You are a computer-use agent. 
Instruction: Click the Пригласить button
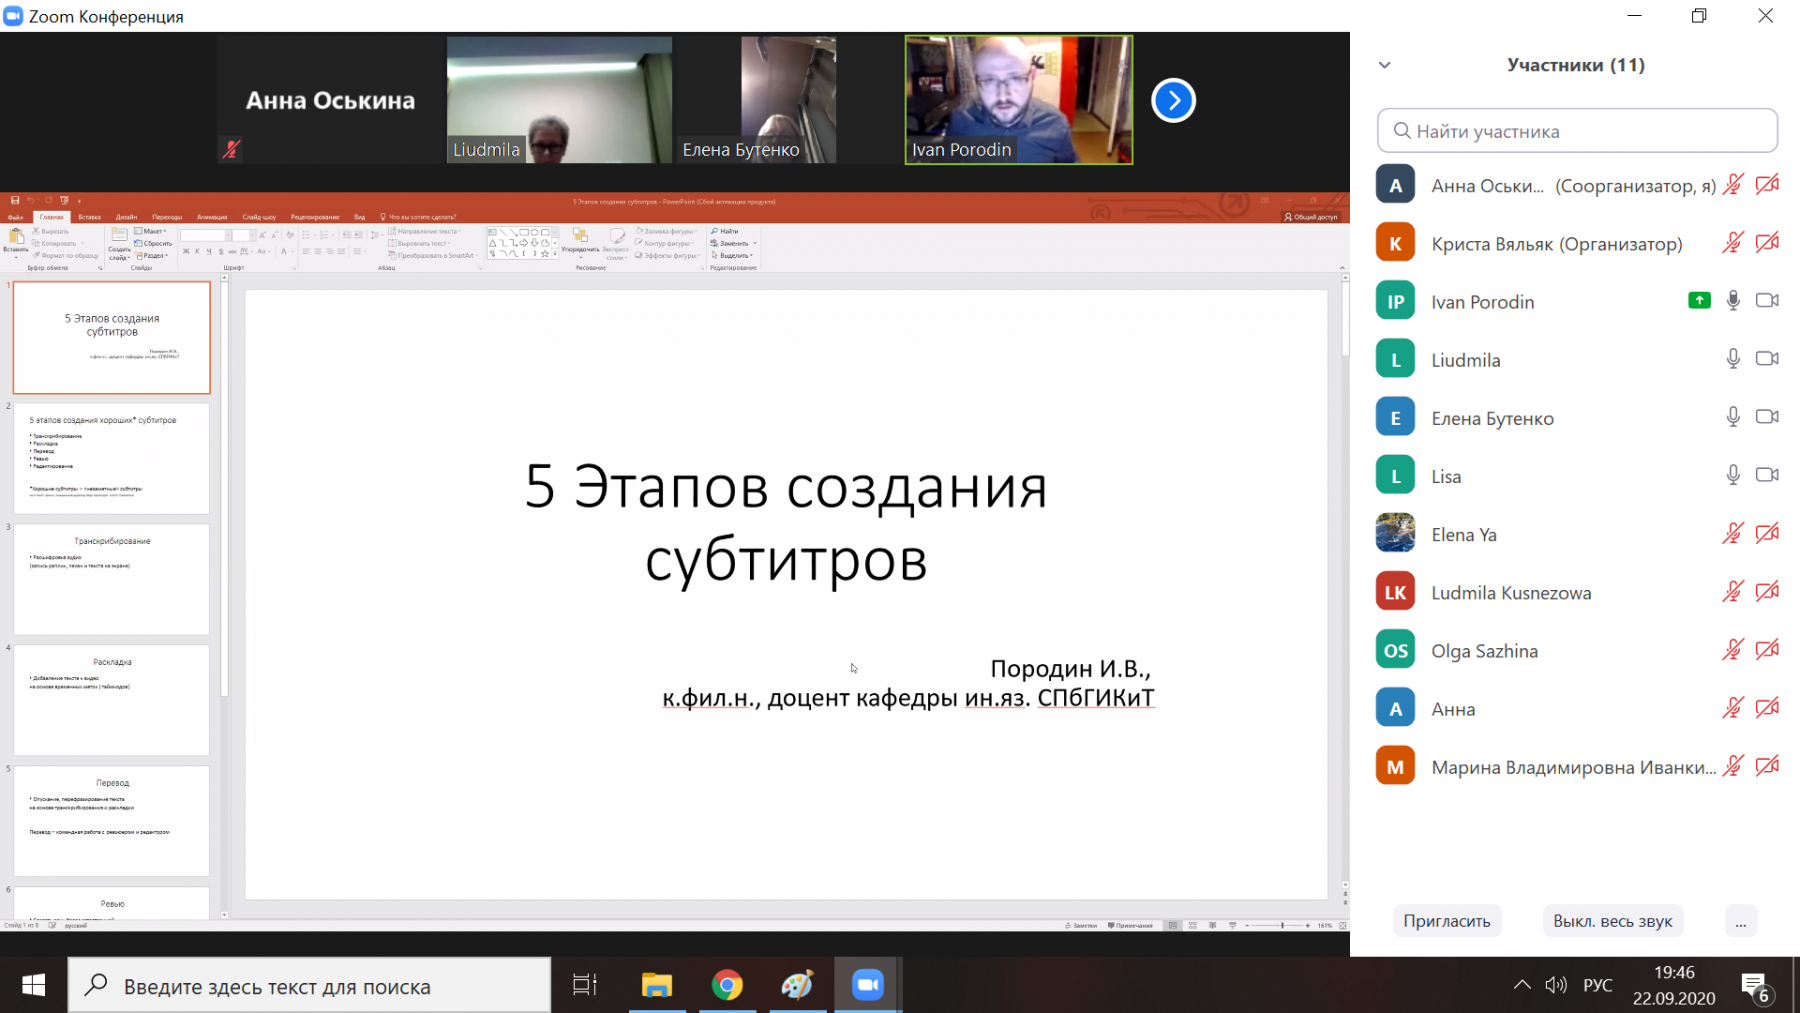coord(1446,921)
